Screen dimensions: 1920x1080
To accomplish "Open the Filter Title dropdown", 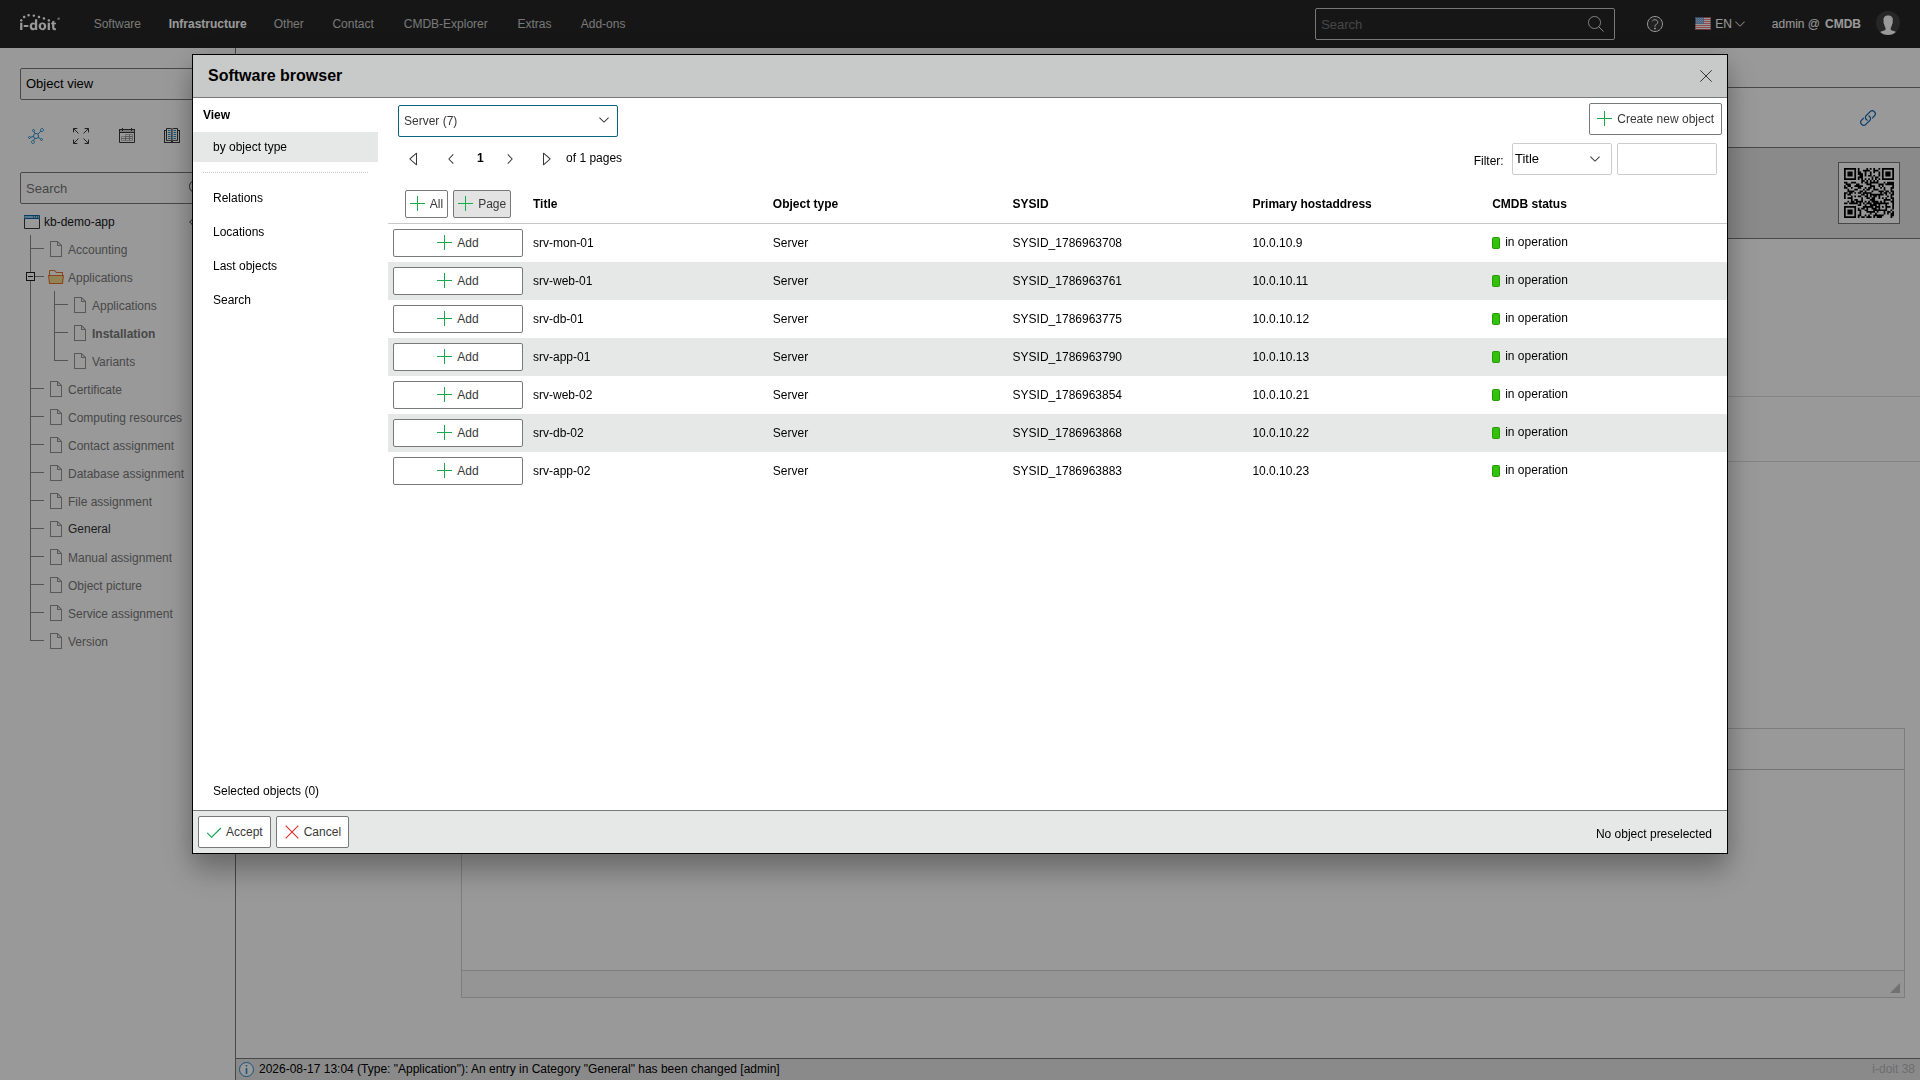I will (x=1561, y=159).
